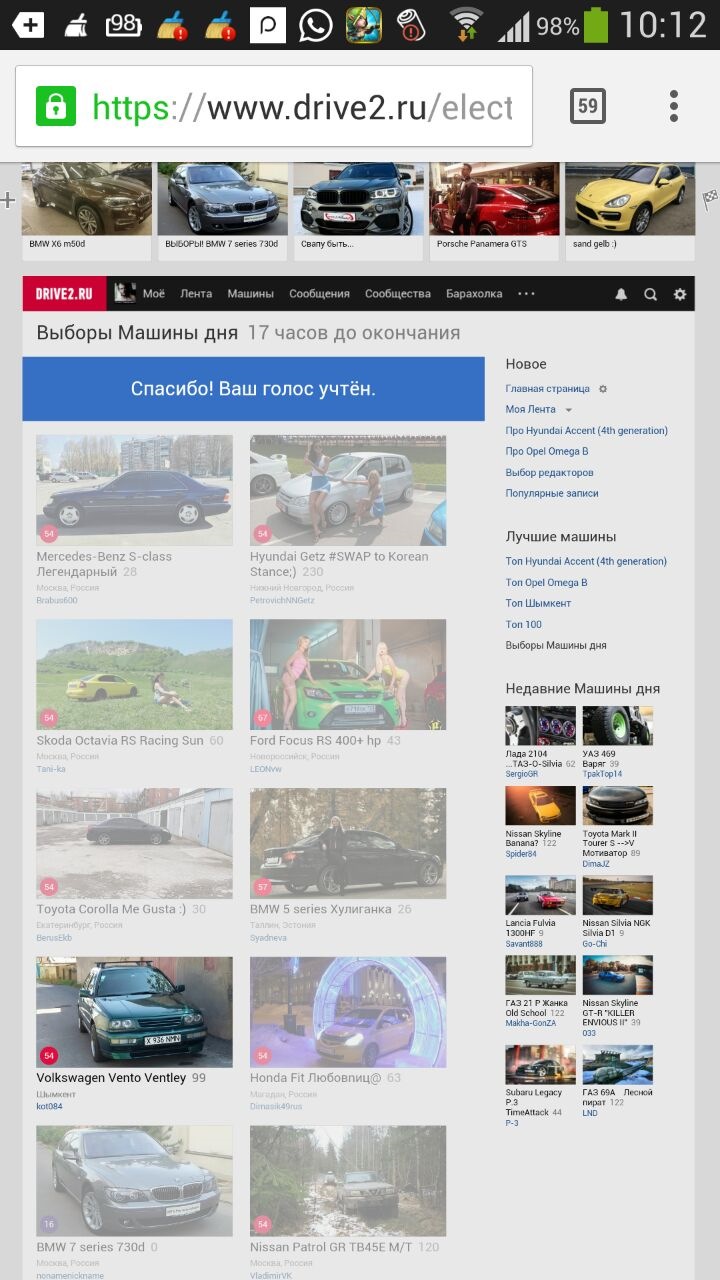
Task: Open the BMW X6 m50d top banner thumbnail
Action: coord(87,199)
